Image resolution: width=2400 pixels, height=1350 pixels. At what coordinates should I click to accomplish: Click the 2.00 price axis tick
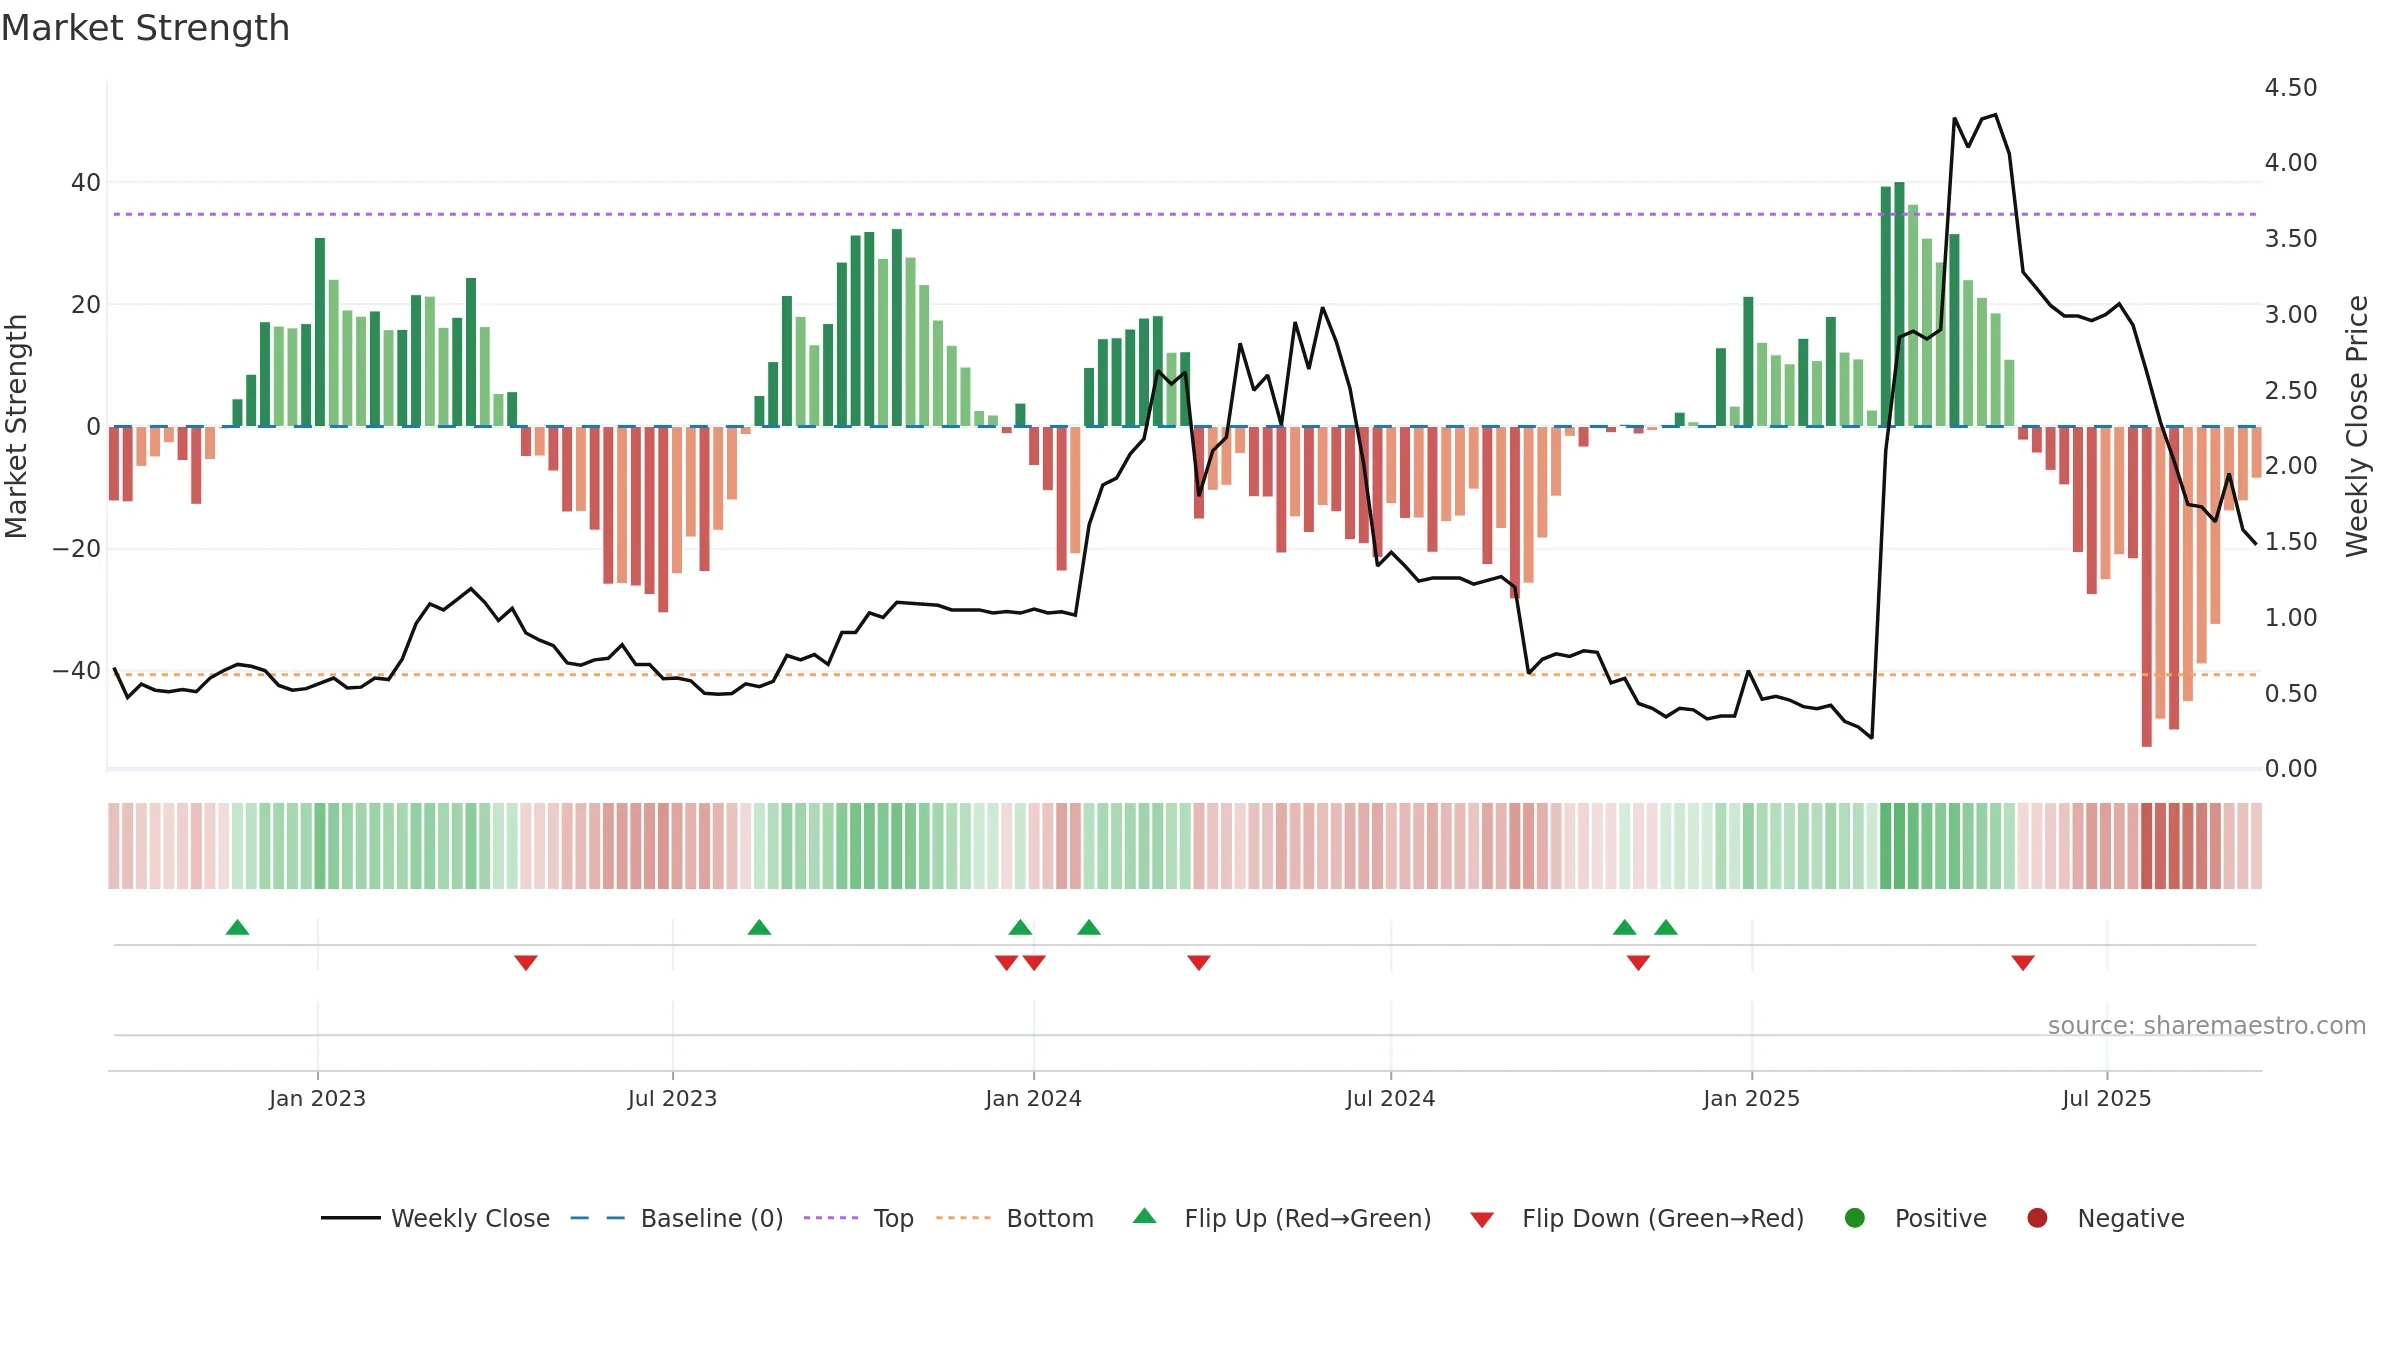2291,466
